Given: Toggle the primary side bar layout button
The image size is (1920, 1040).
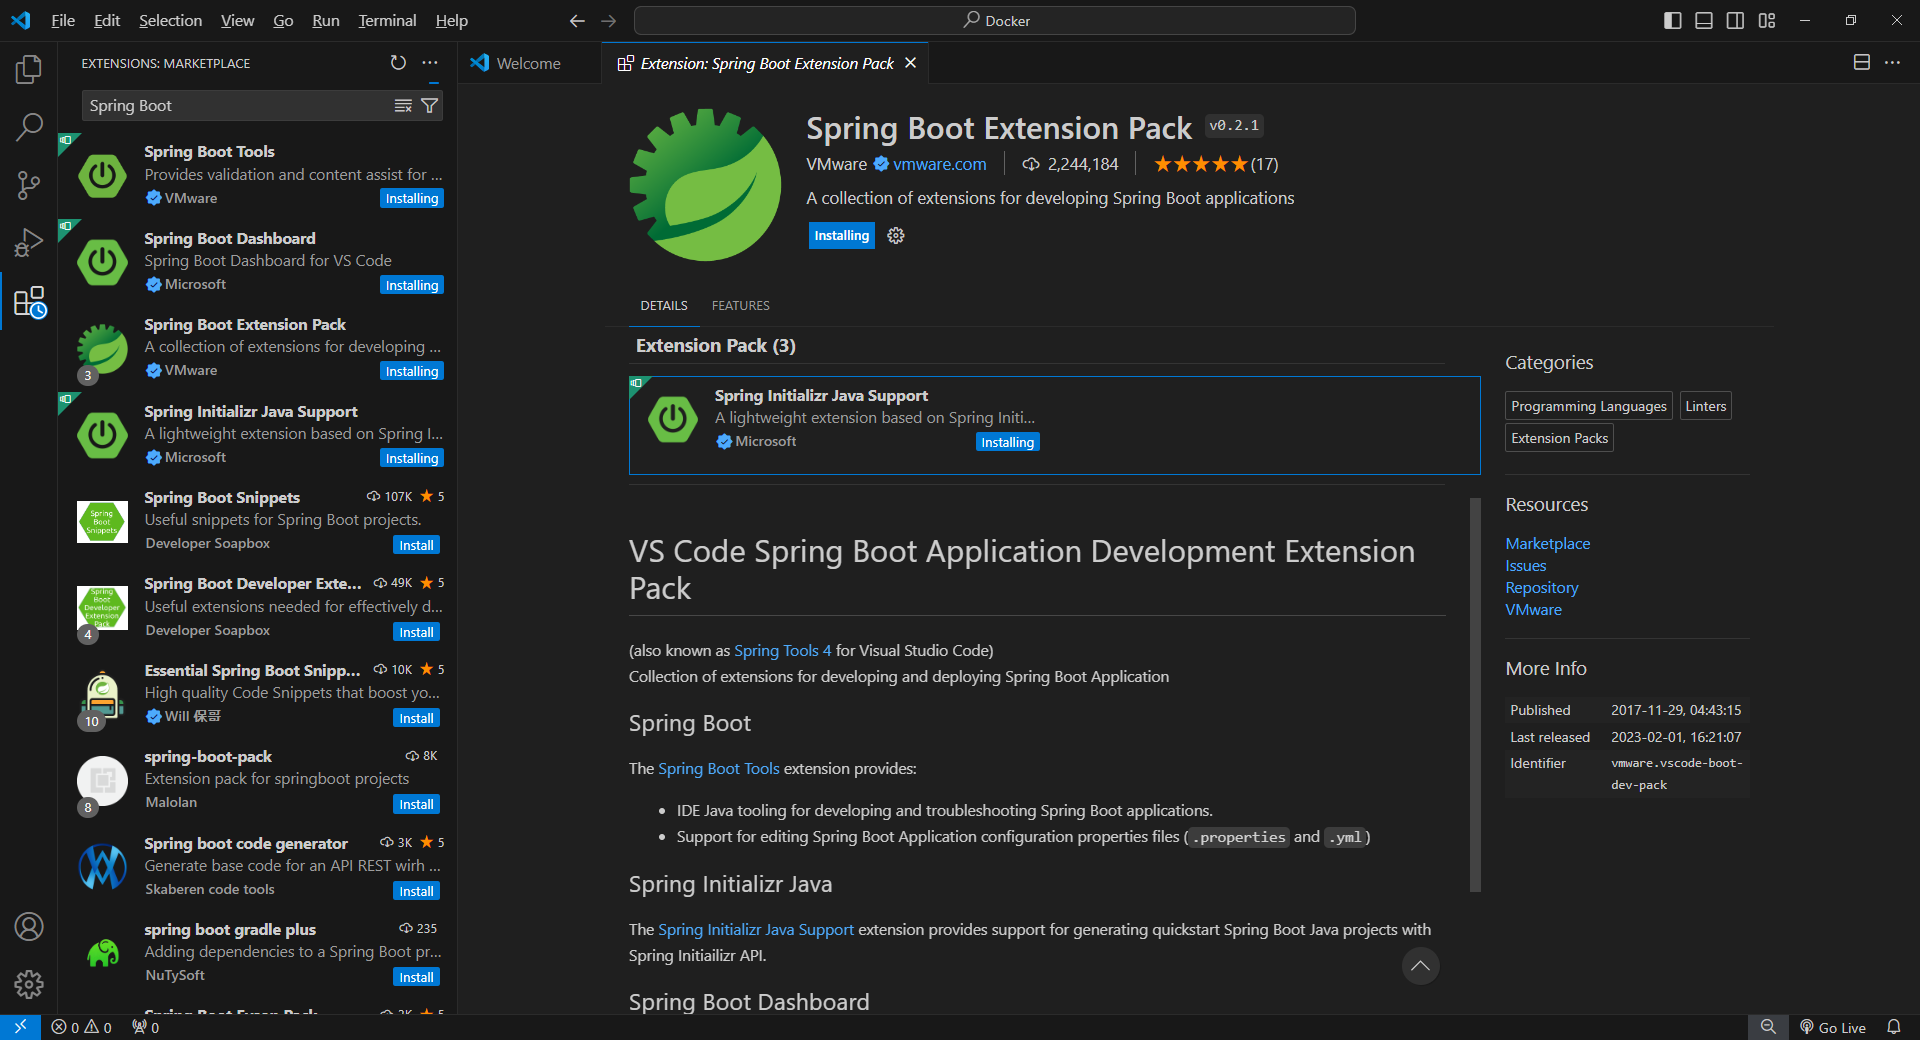Looking at the screenshot, I should (x=1672, y=21).
